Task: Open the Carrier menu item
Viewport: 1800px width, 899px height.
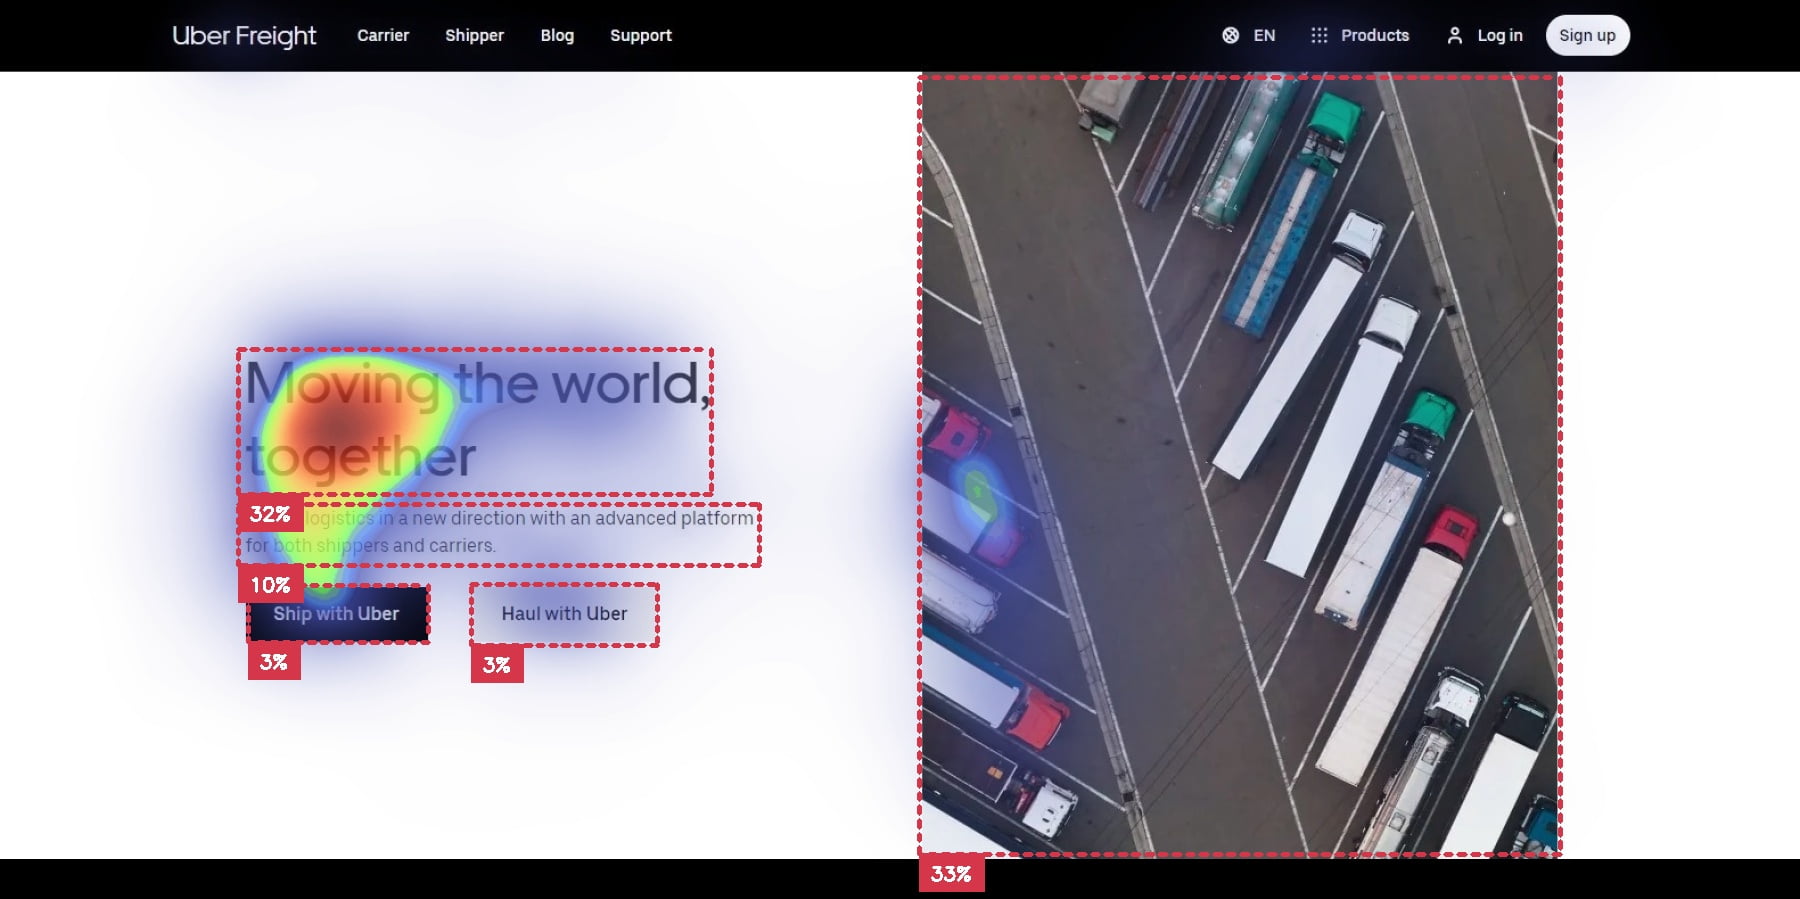Action: (x=383, y=36)
